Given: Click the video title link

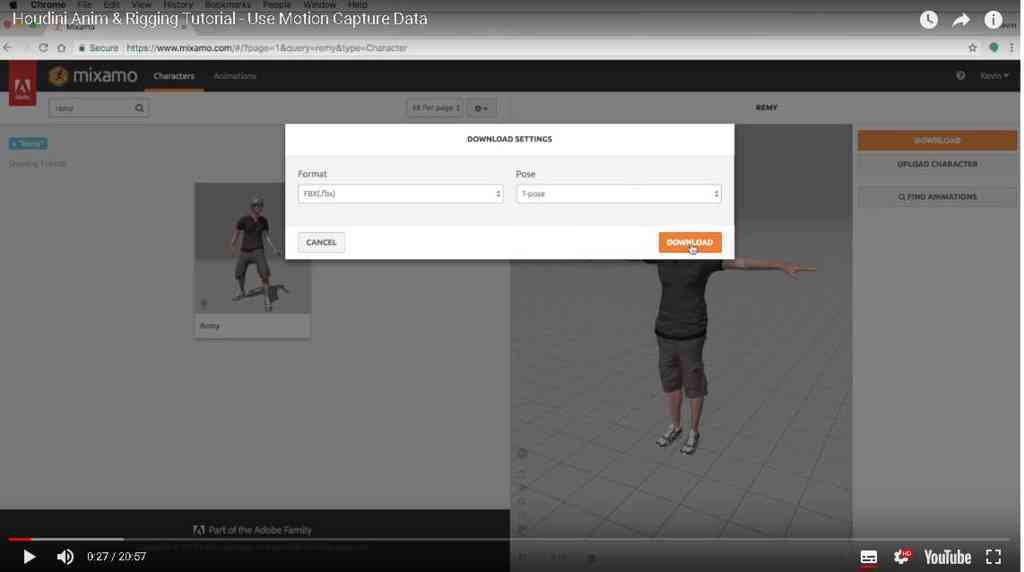Looking at the screenshot, I should point(220,19).
